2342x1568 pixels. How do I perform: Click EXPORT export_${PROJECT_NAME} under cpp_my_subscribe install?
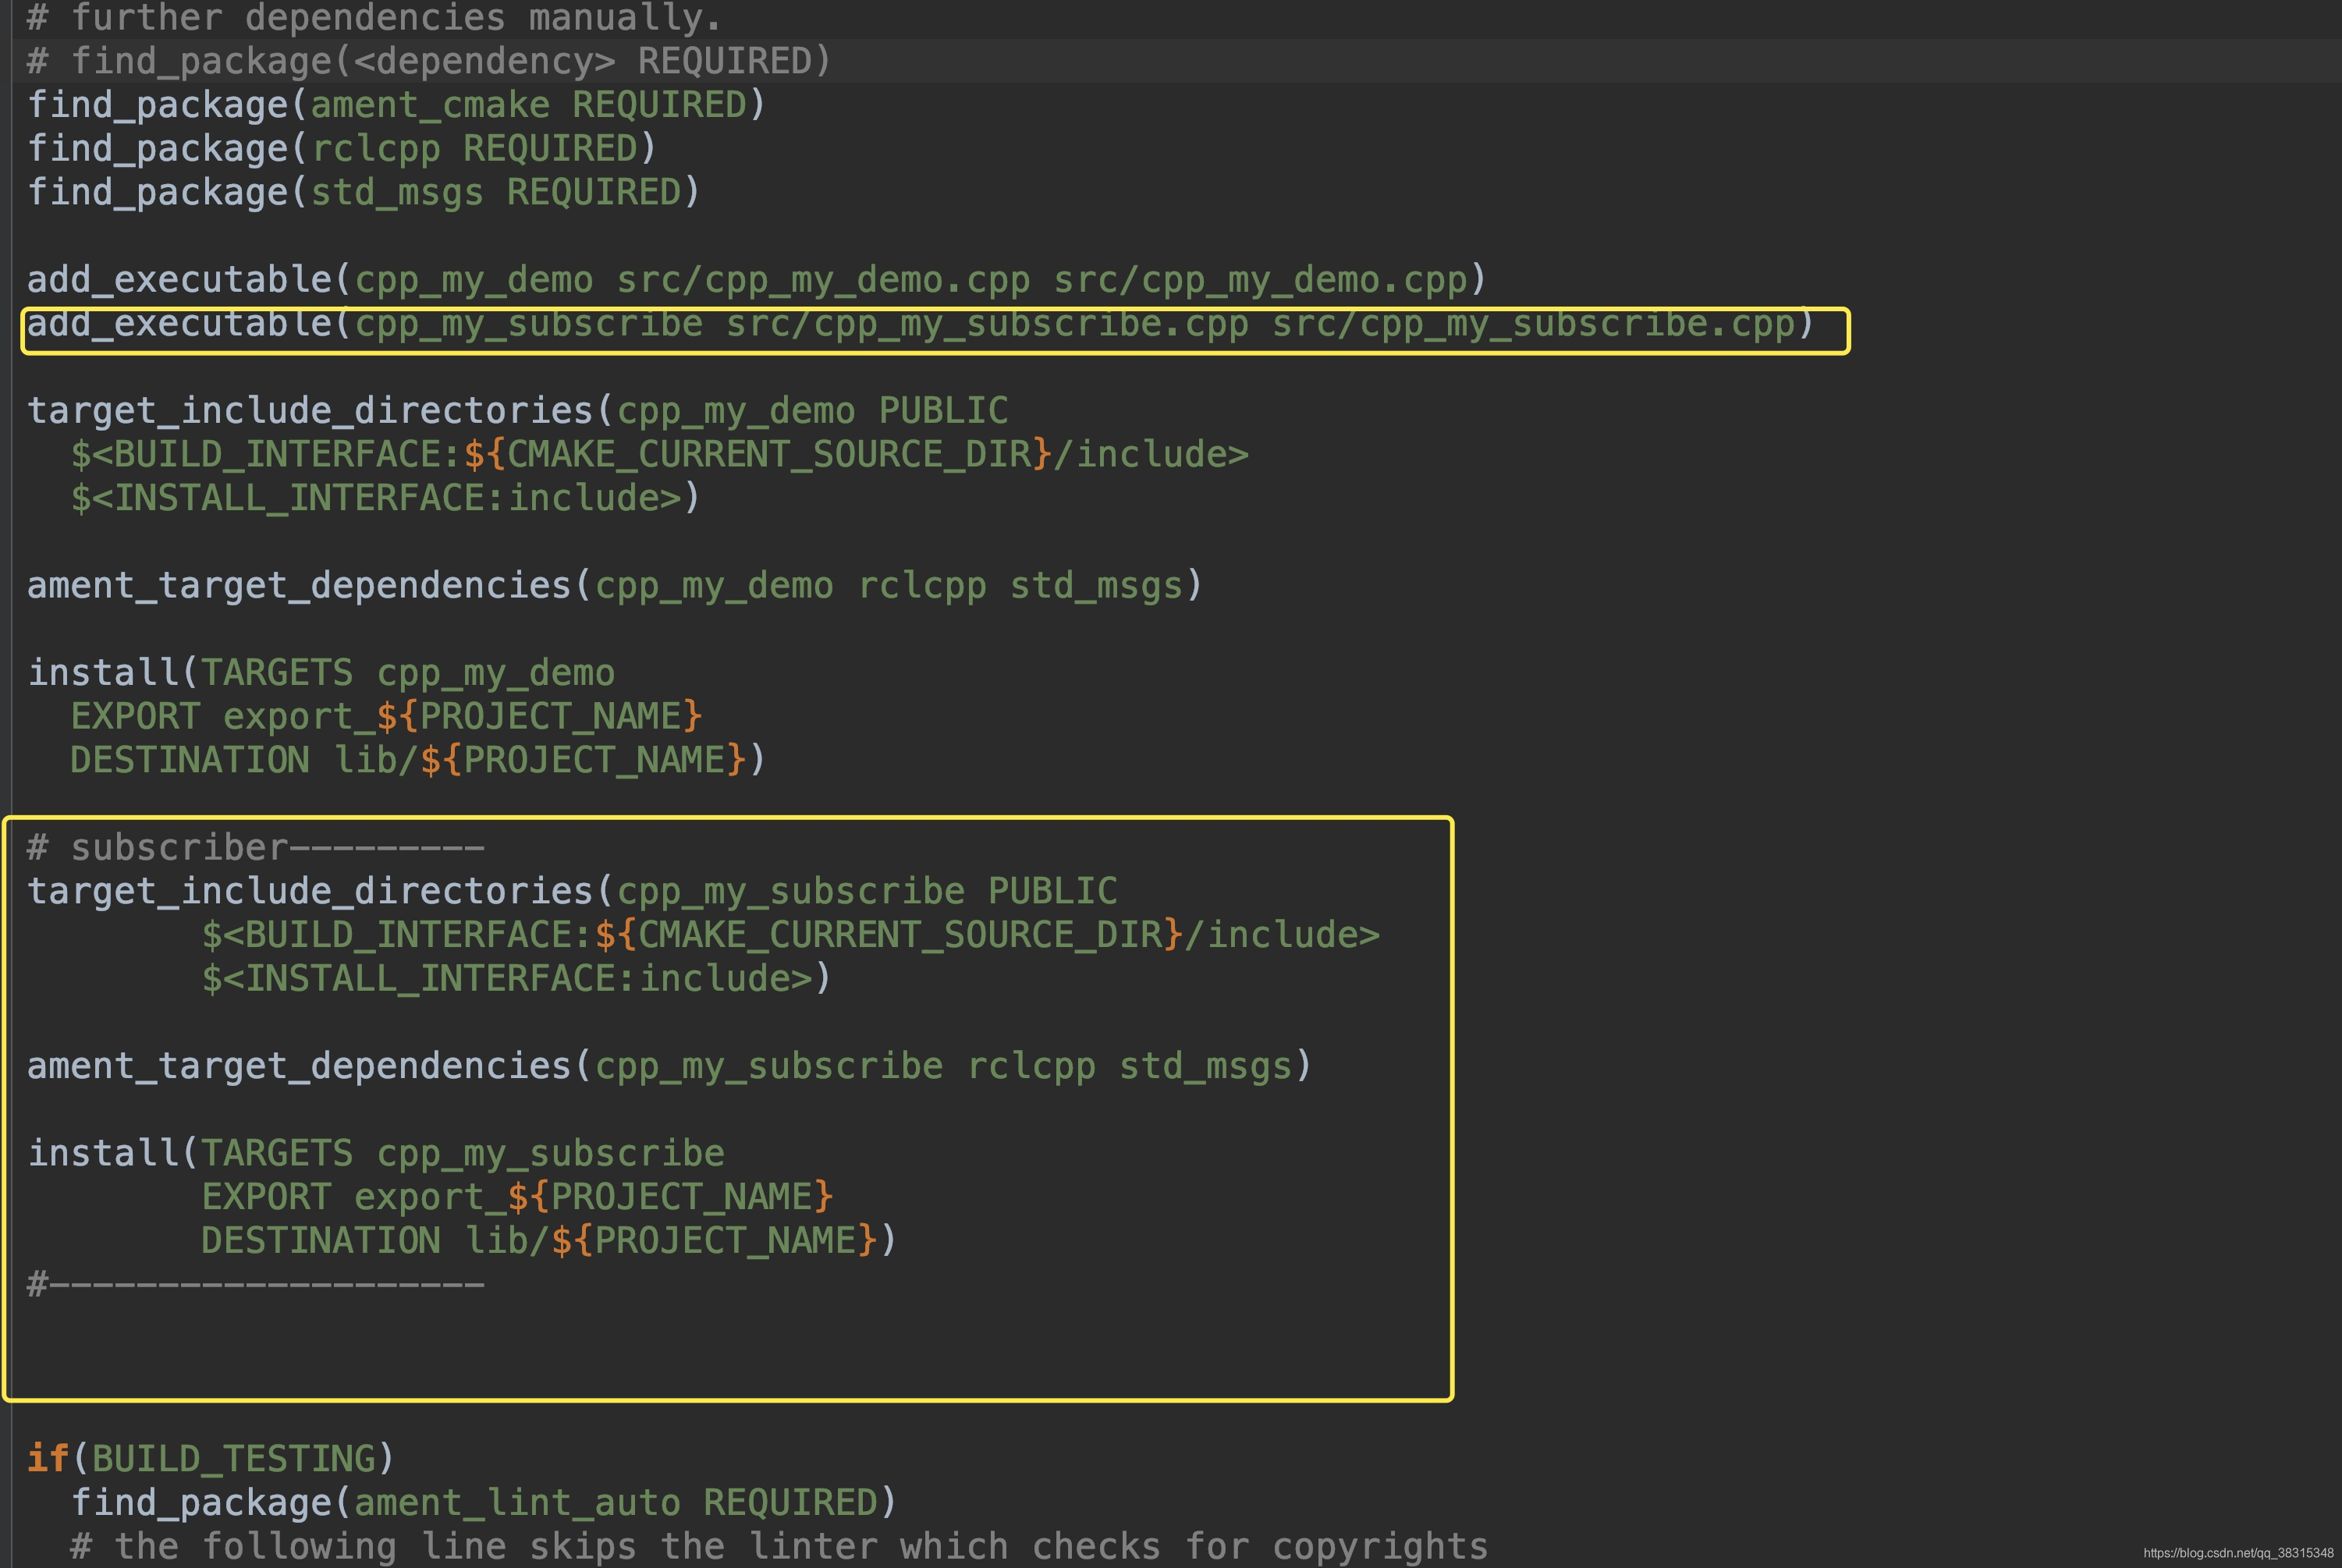[517, 1198]
